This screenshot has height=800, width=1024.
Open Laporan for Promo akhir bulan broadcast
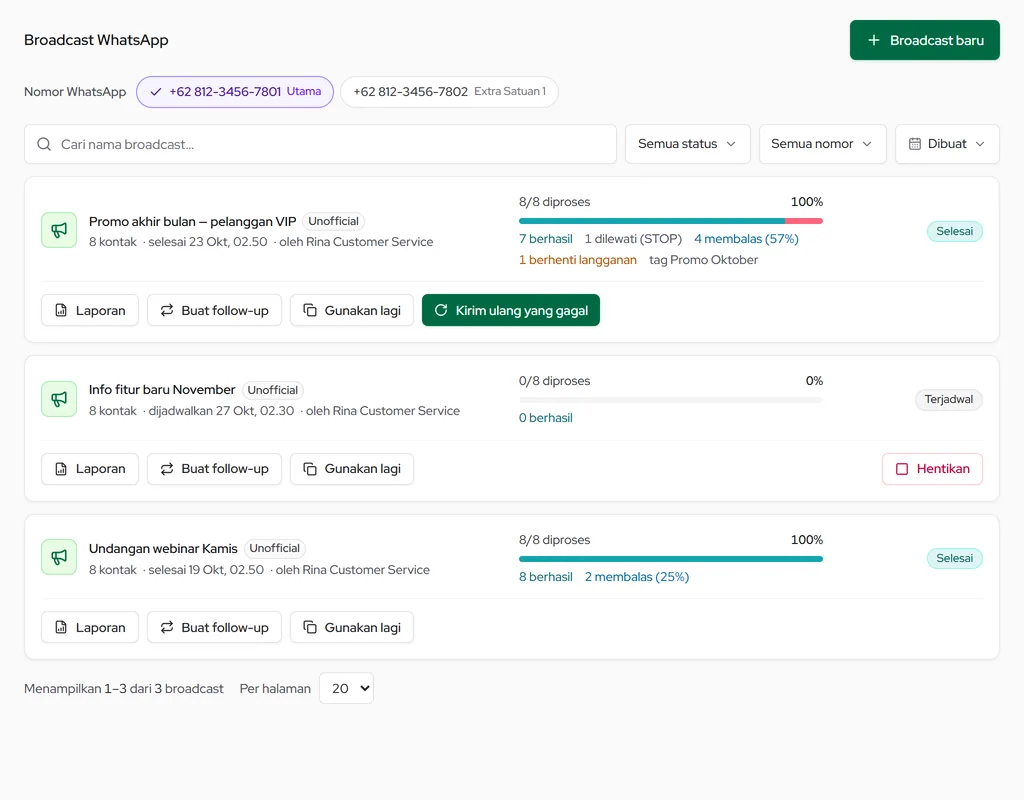click(x=90, y=310)
